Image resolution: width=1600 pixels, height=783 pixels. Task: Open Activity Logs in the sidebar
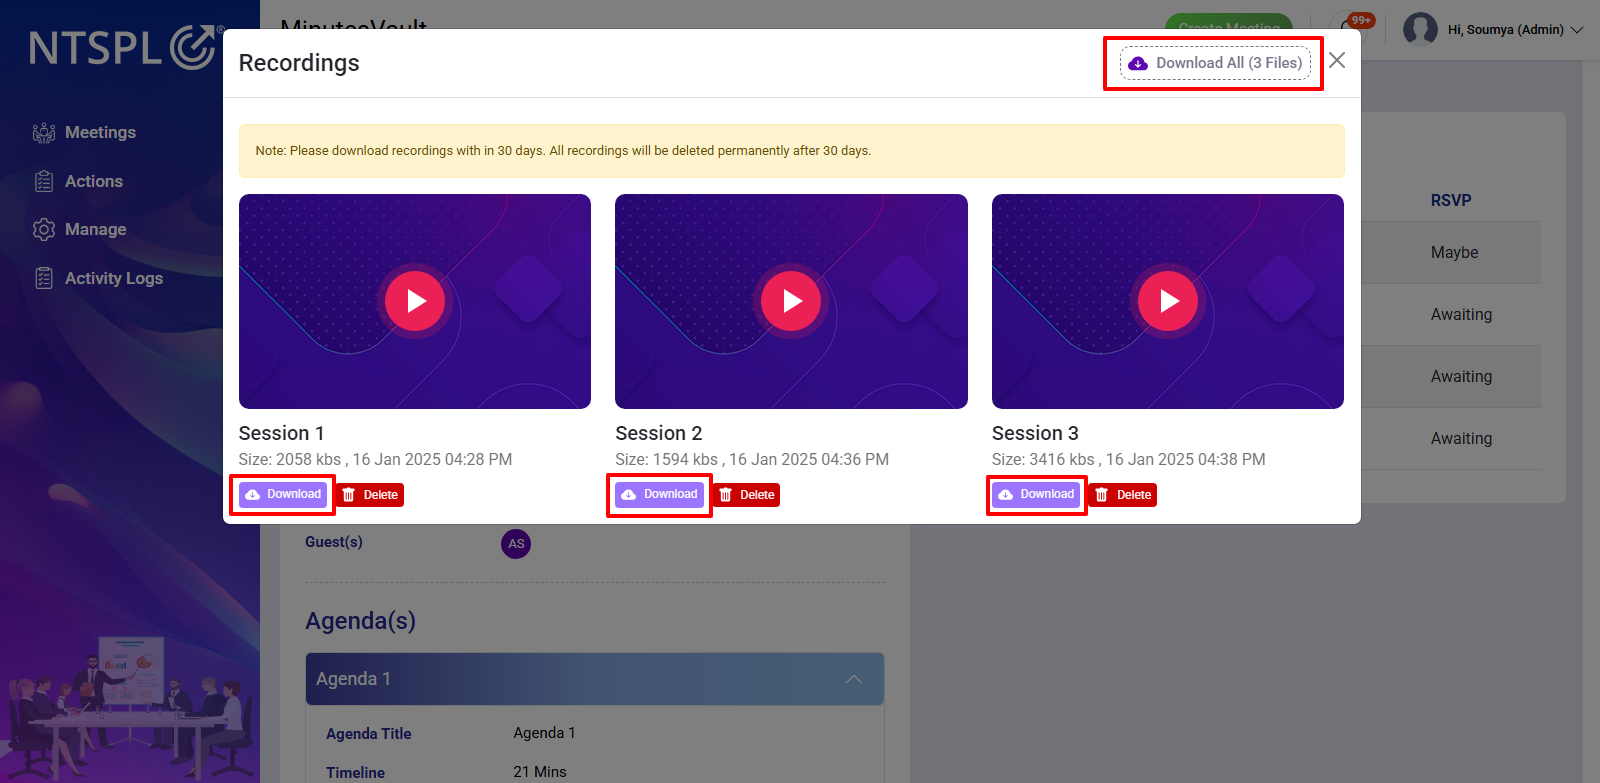pos(98,279)
